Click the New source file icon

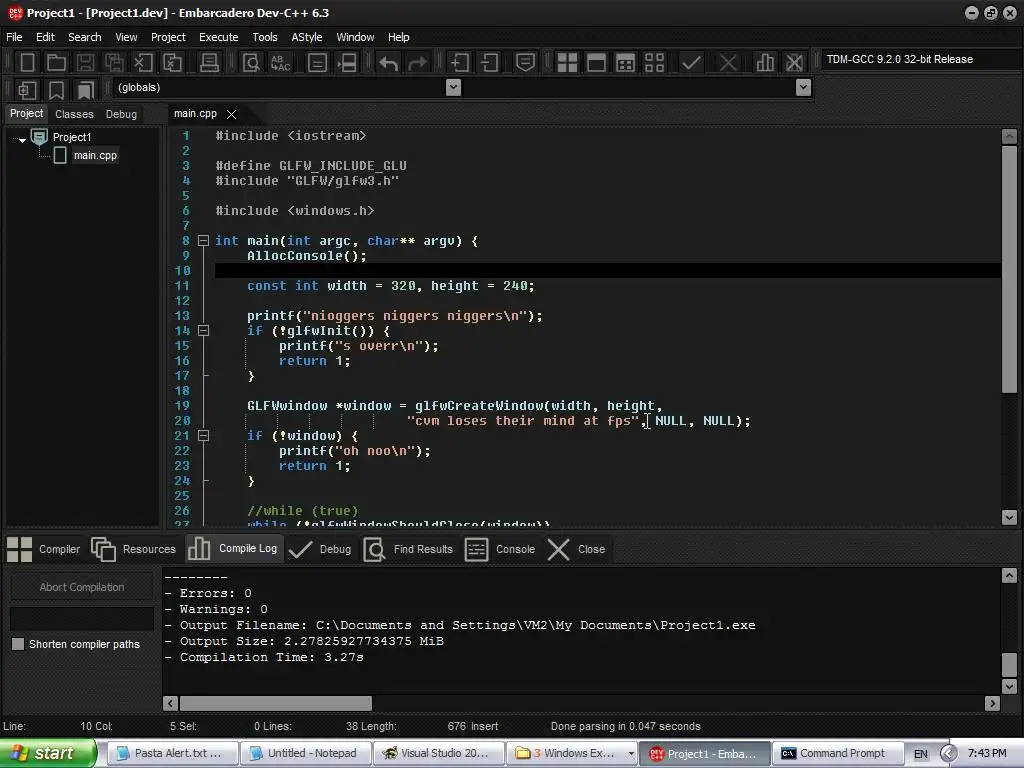(27, 63)
